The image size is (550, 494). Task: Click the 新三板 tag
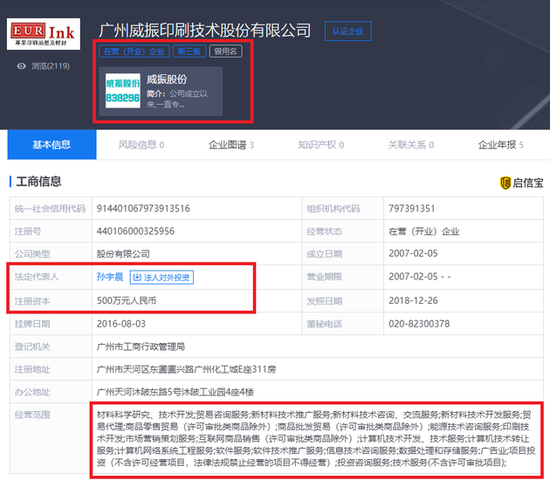tap(189, 52)
